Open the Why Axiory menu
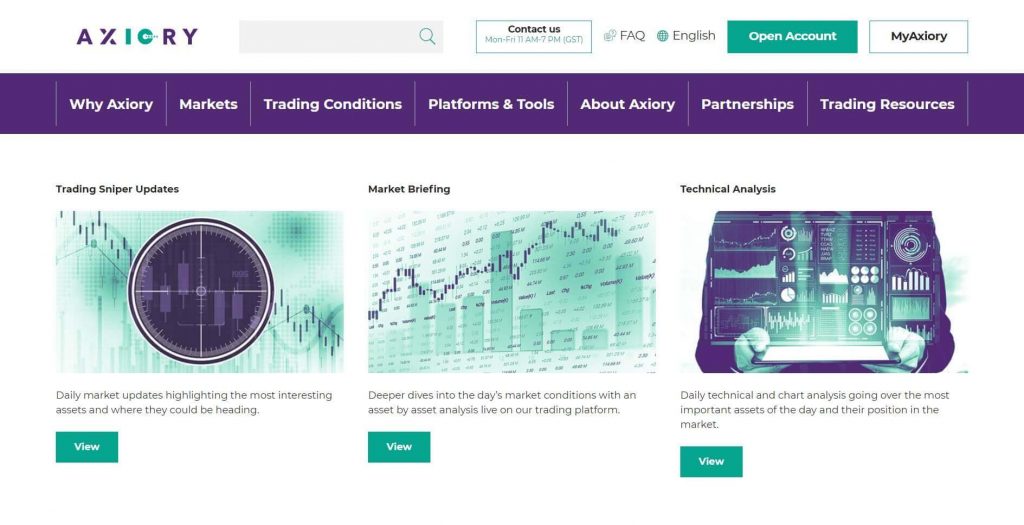Screen dimensions: 1024x525 pos(111,104)
